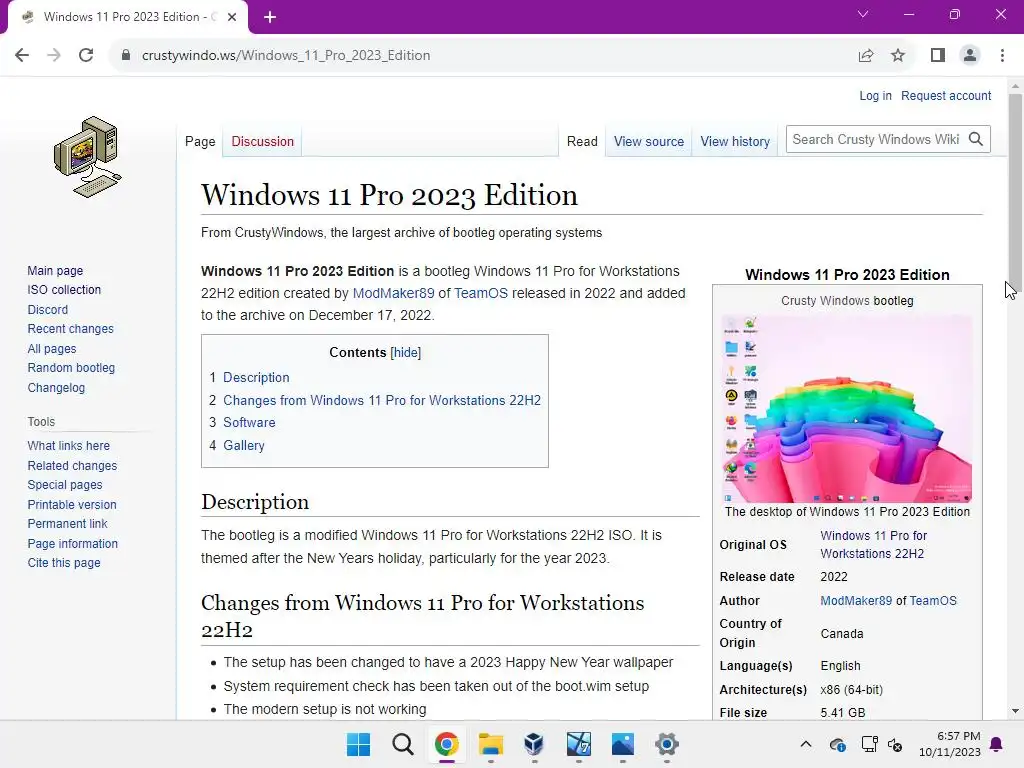Open the notification bell
The width and height of the screenshot is (1024, 768).
click(x=997, y=744)
